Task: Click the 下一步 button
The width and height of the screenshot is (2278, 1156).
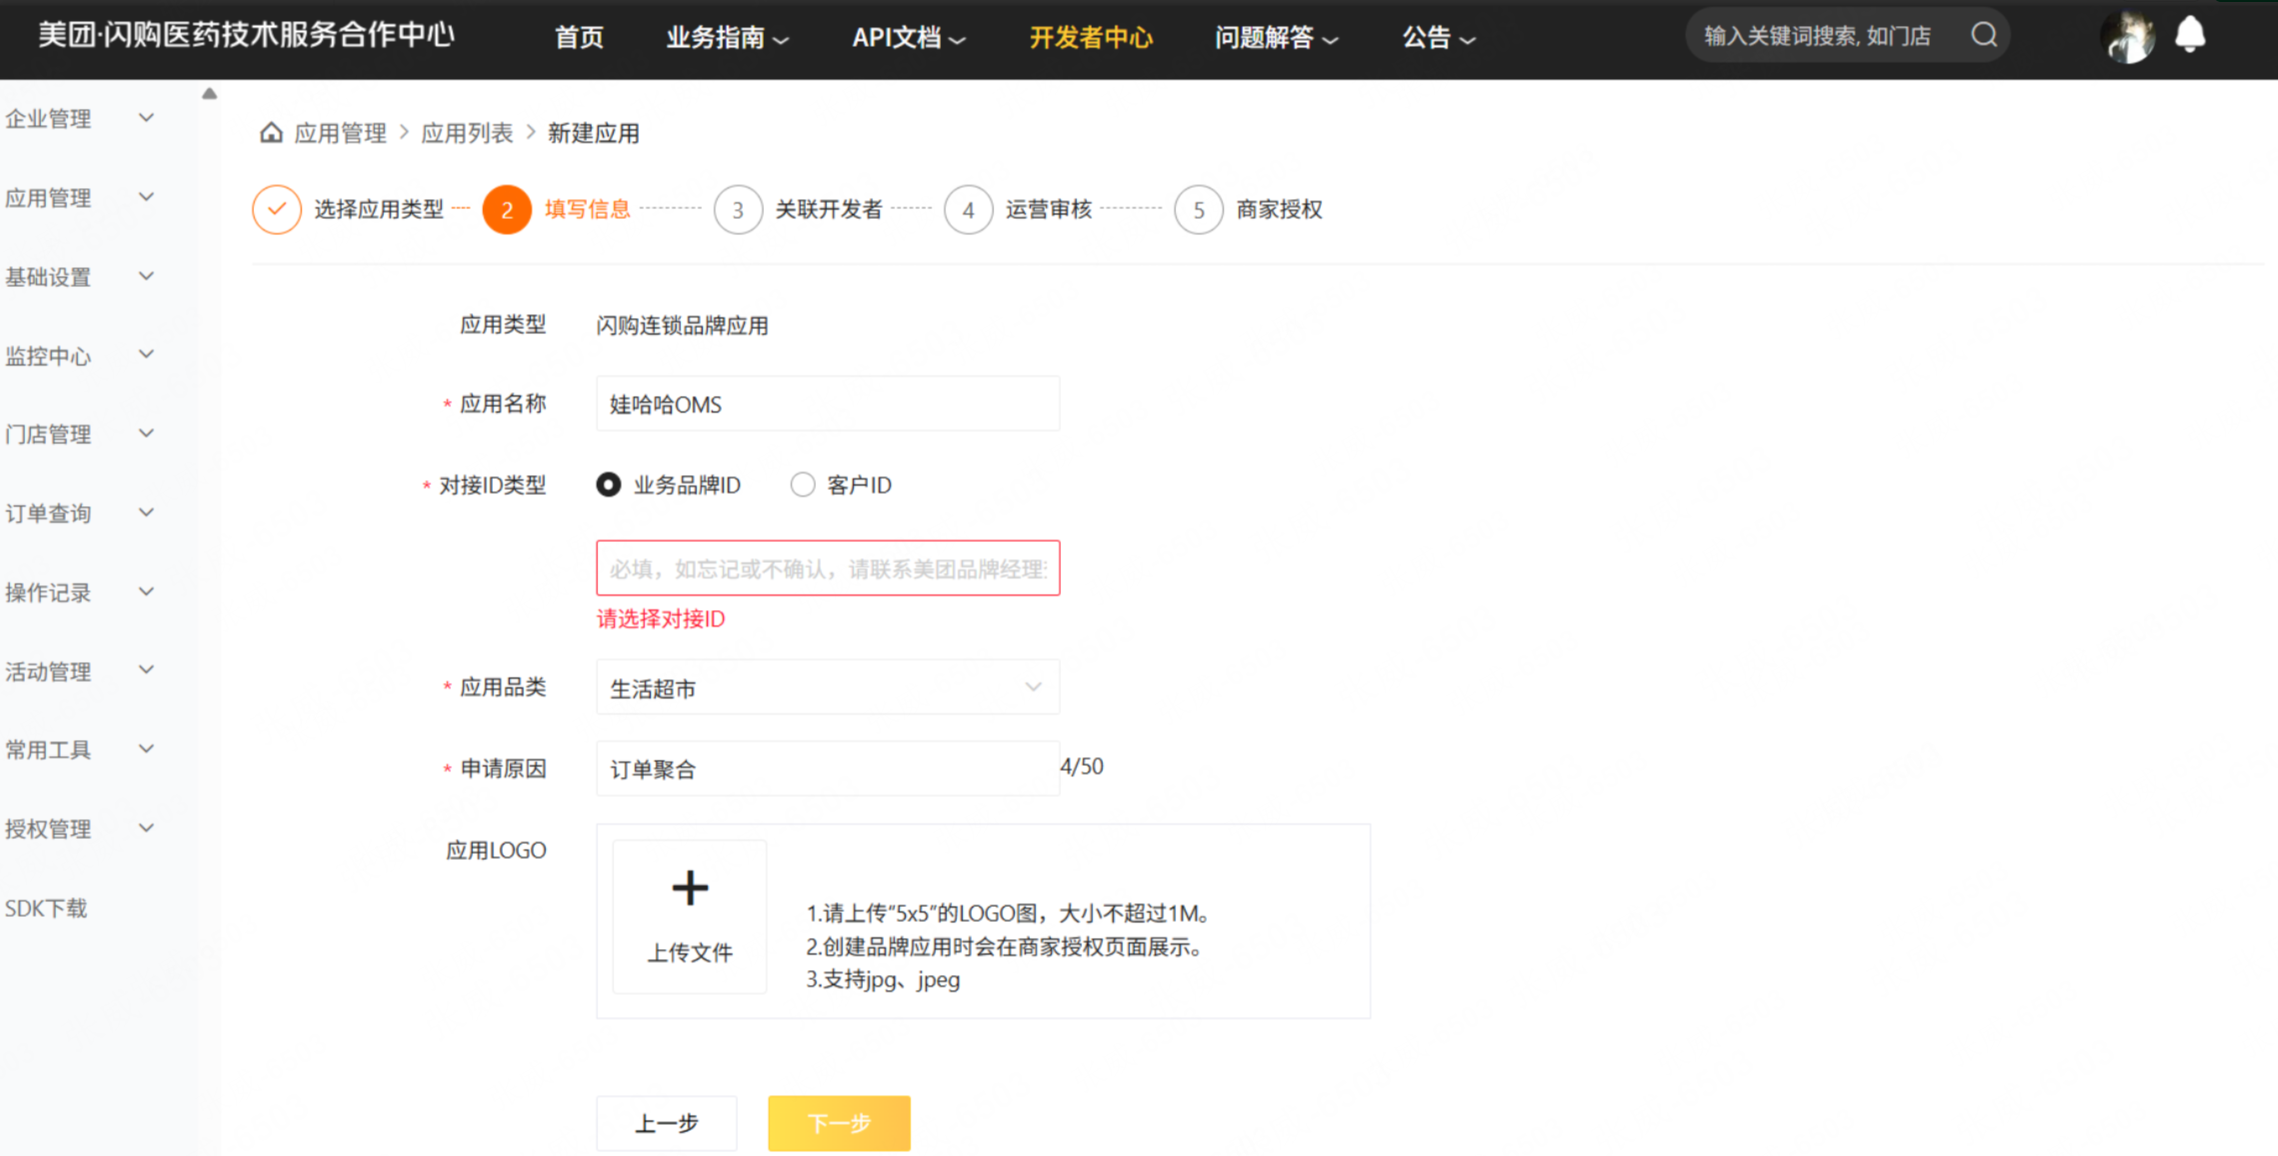Action: click(838, 1123)
